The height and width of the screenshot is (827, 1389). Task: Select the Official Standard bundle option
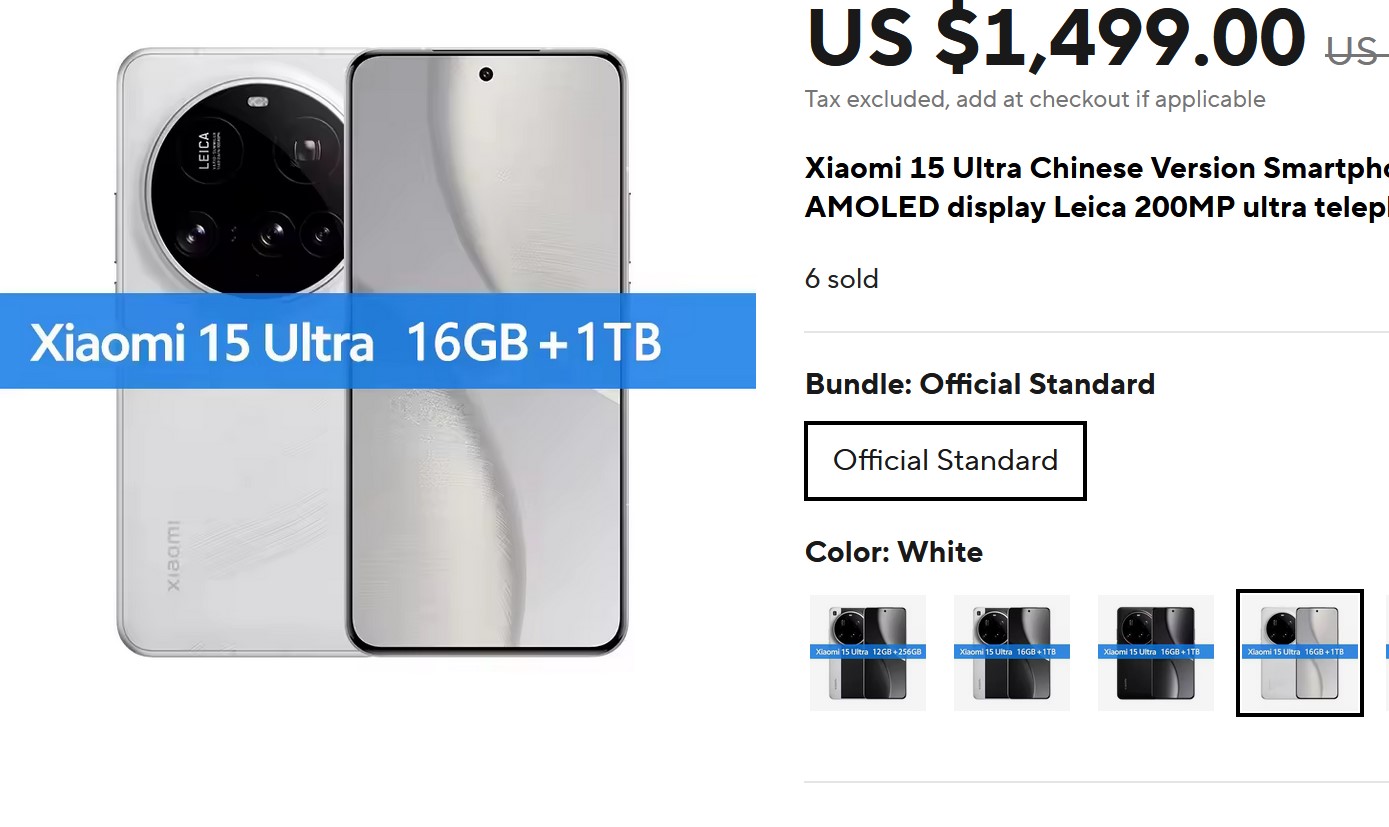[x=945, y=460]
